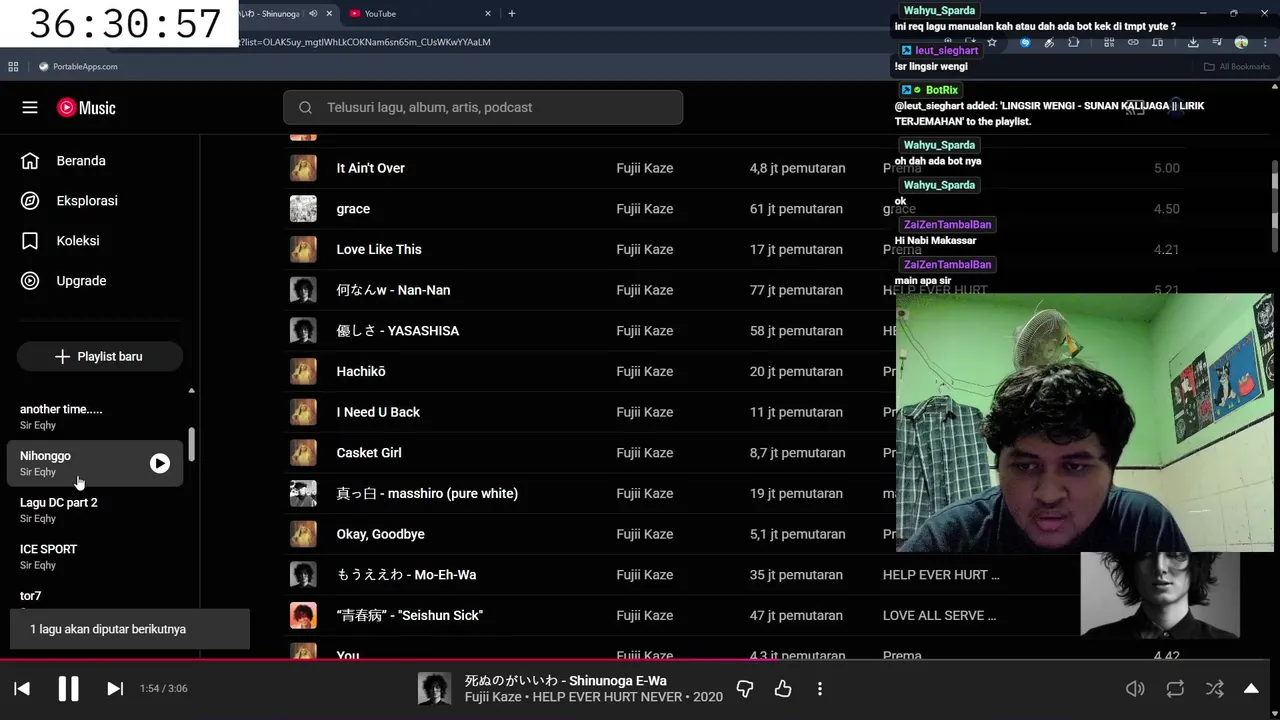The height and width of the screenshot is (720, 1280).
Task: Open the hamburger guide menu
Action: point(30,107)
